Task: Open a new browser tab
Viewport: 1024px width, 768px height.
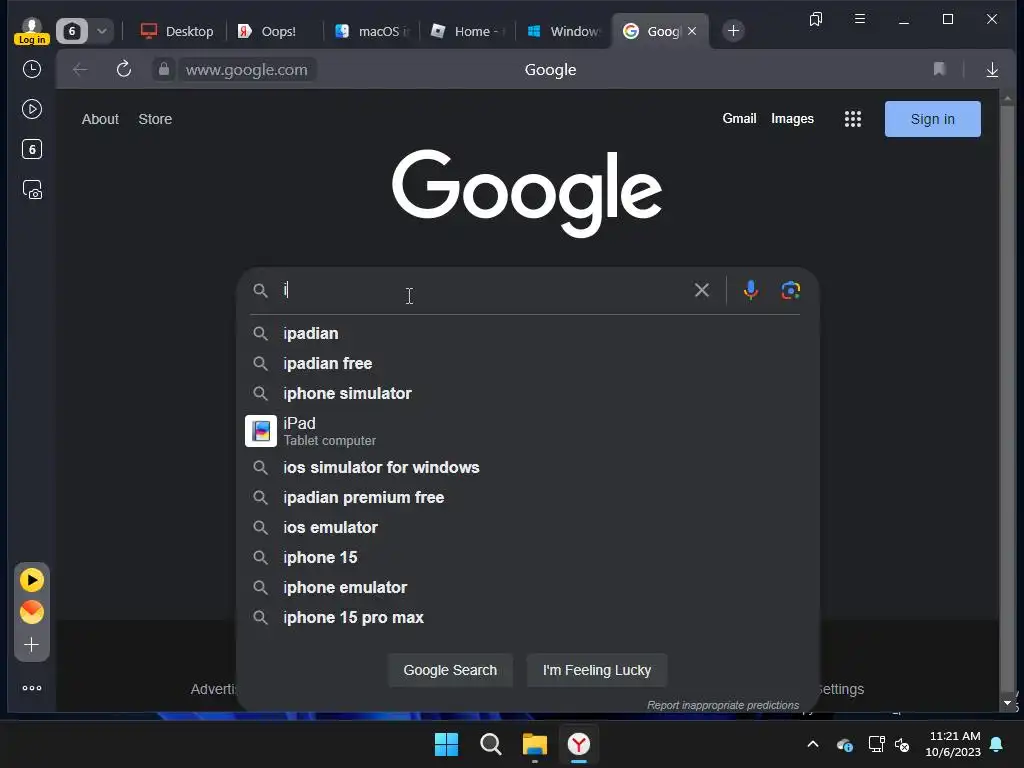Action: 733,31
